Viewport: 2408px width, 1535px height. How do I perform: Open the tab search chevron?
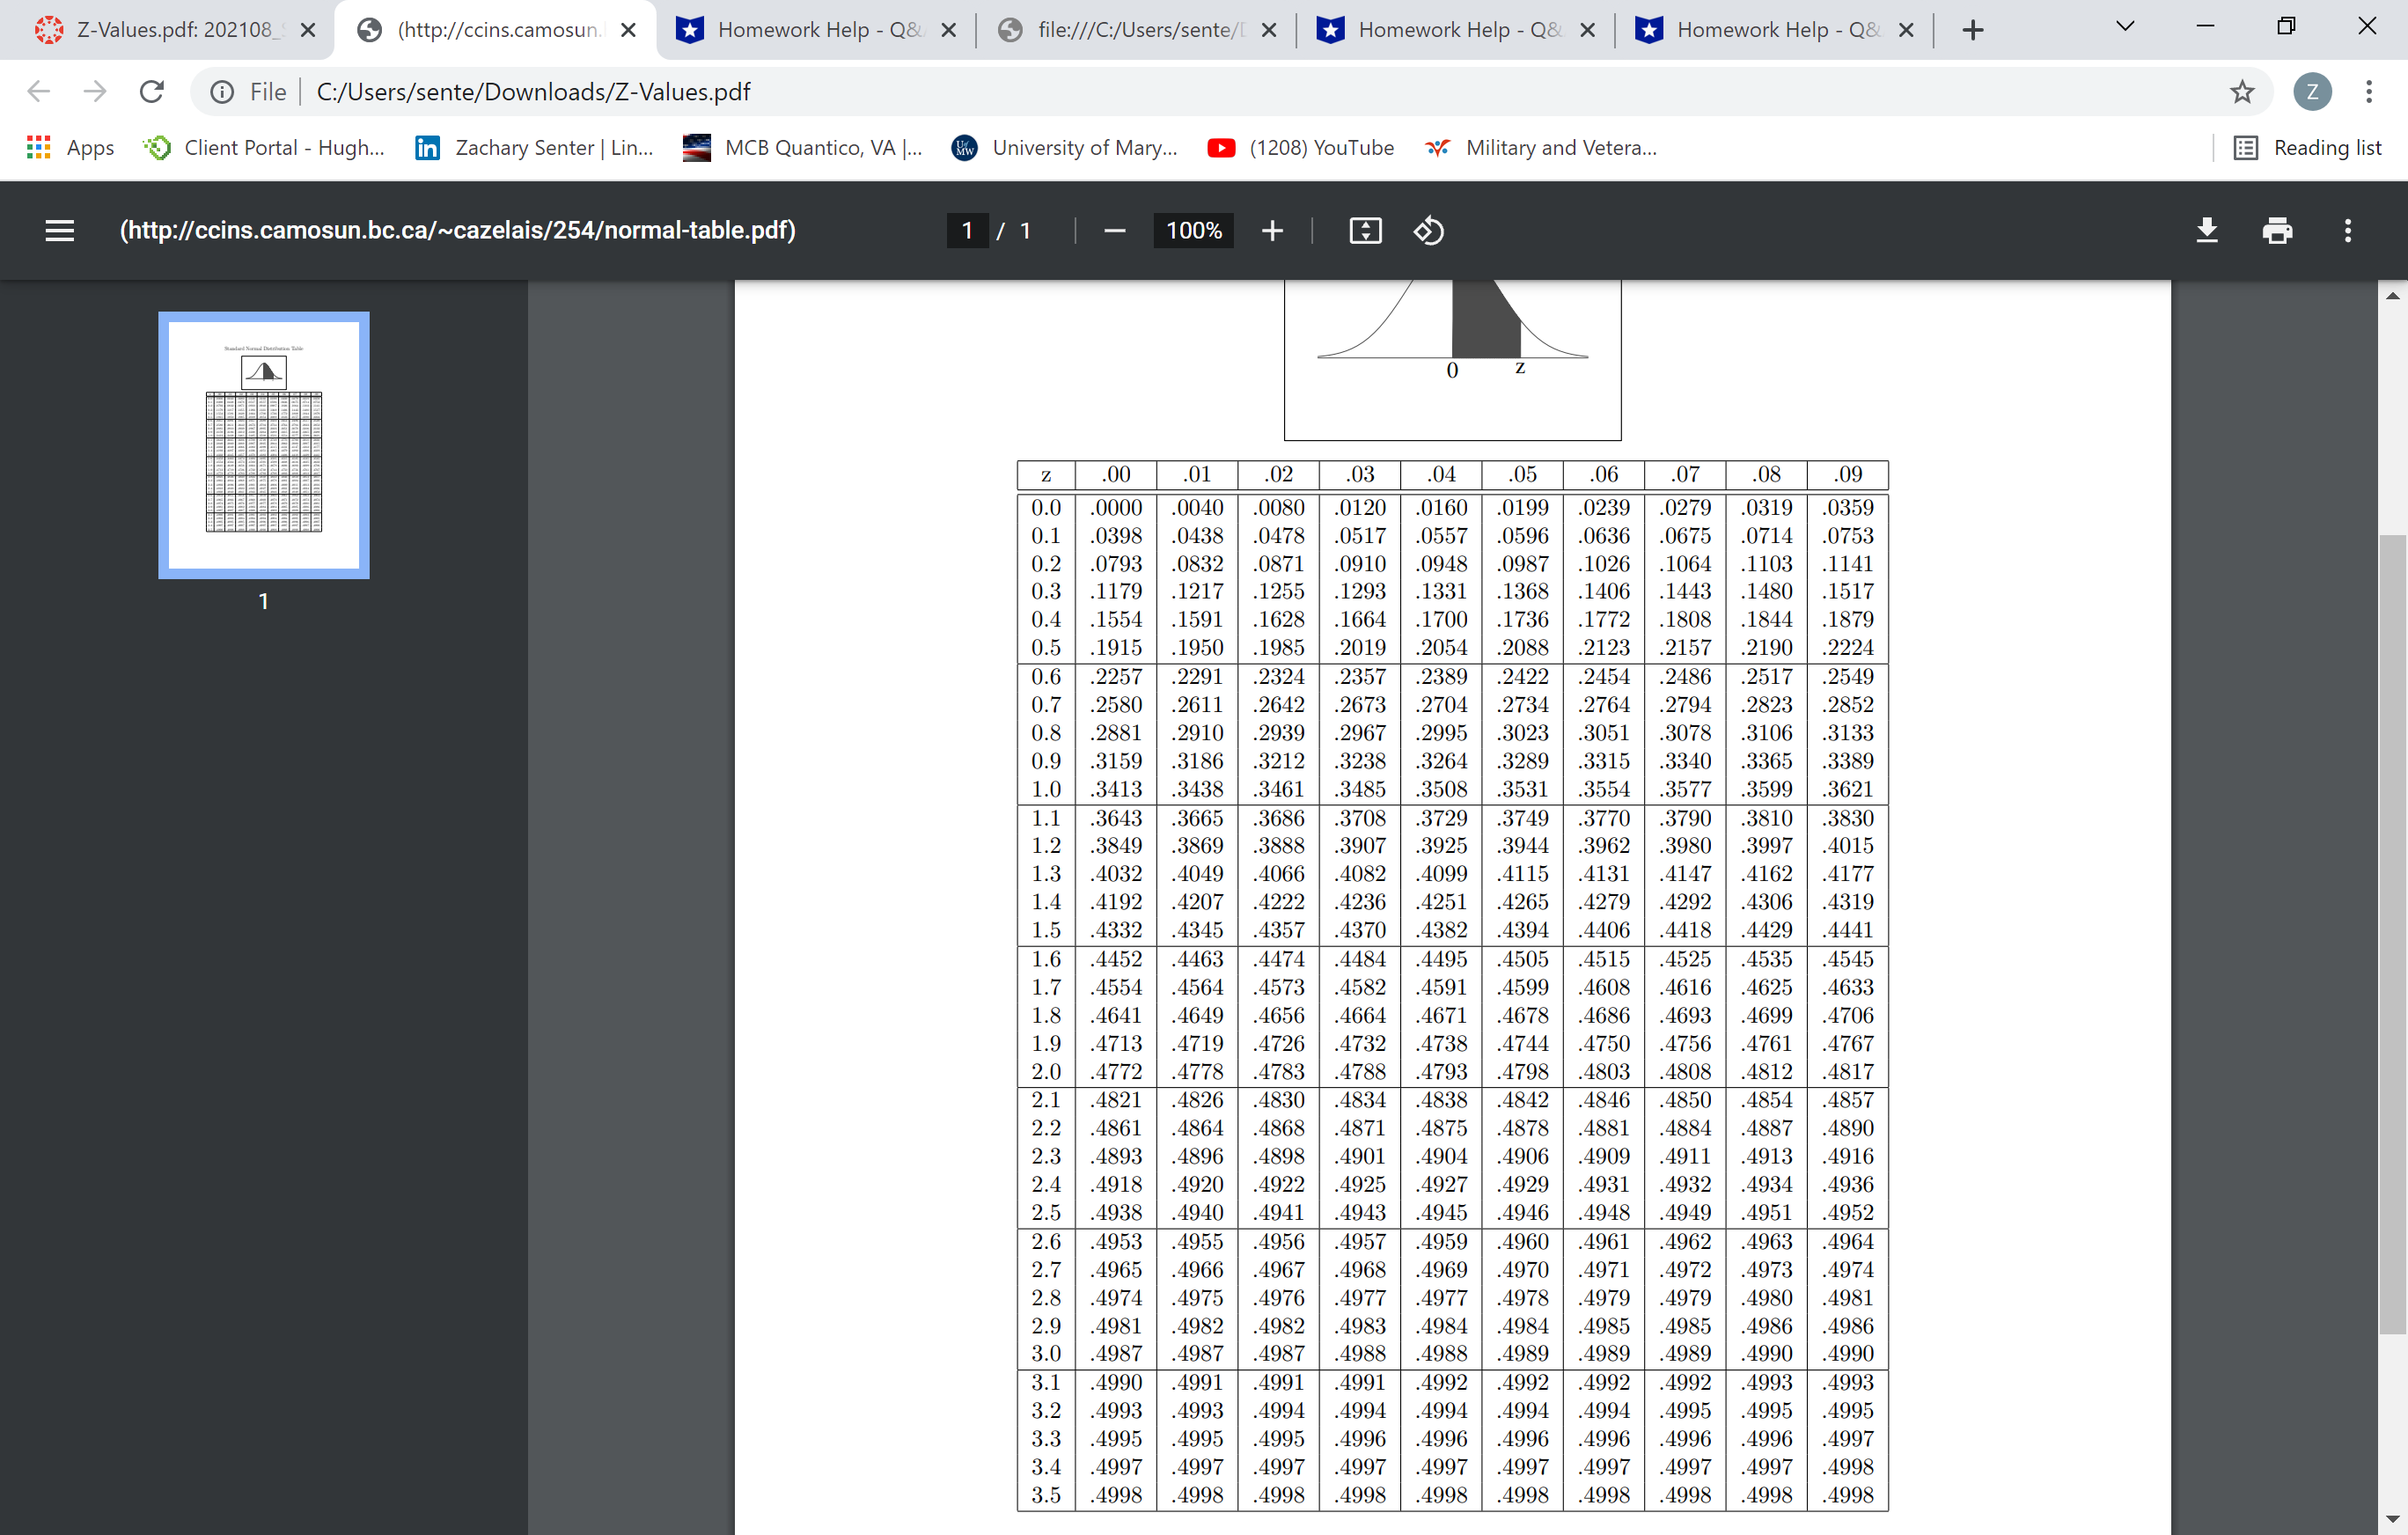[2123, 27]
